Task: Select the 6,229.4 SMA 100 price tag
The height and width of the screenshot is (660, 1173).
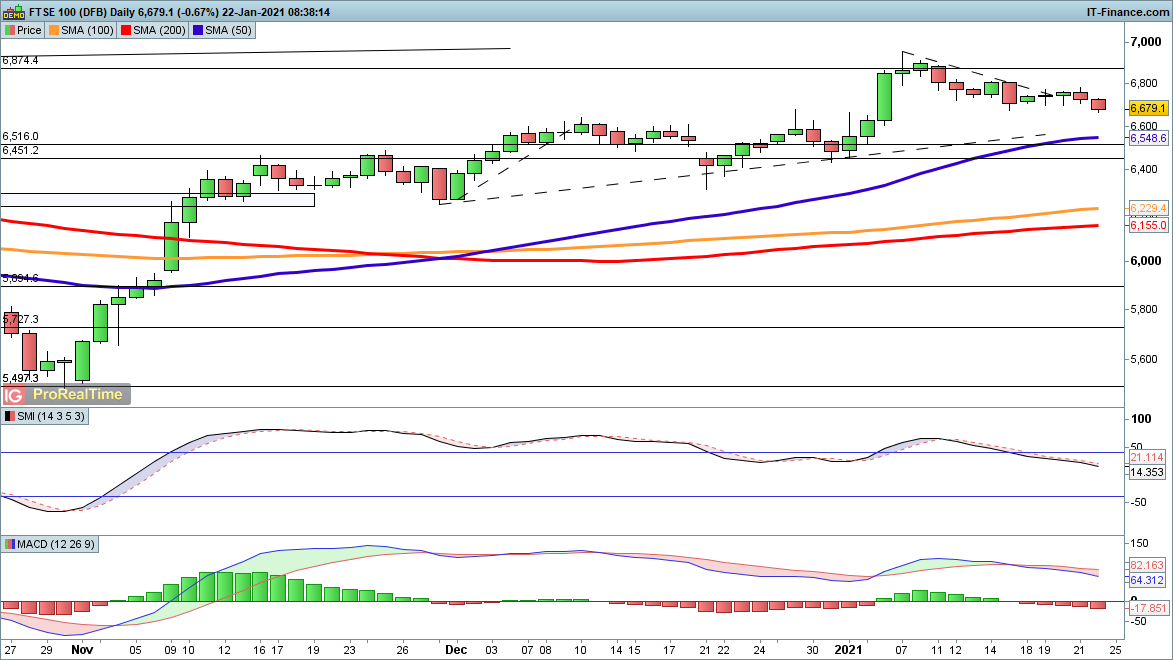Action: point(1148,207)
